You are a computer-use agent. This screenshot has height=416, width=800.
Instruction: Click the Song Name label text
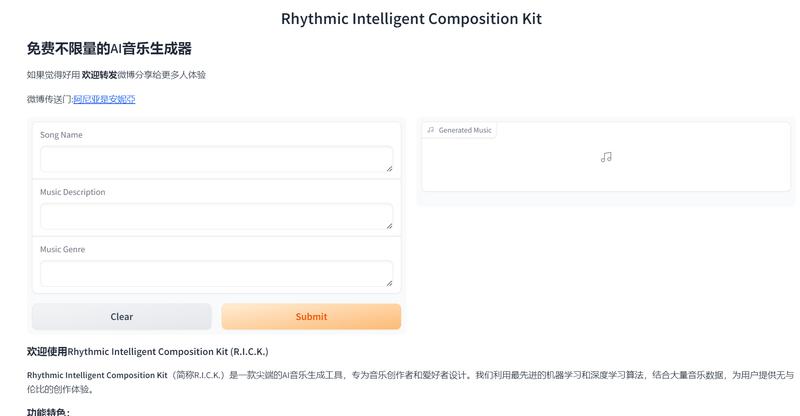[x=61, y=135]
